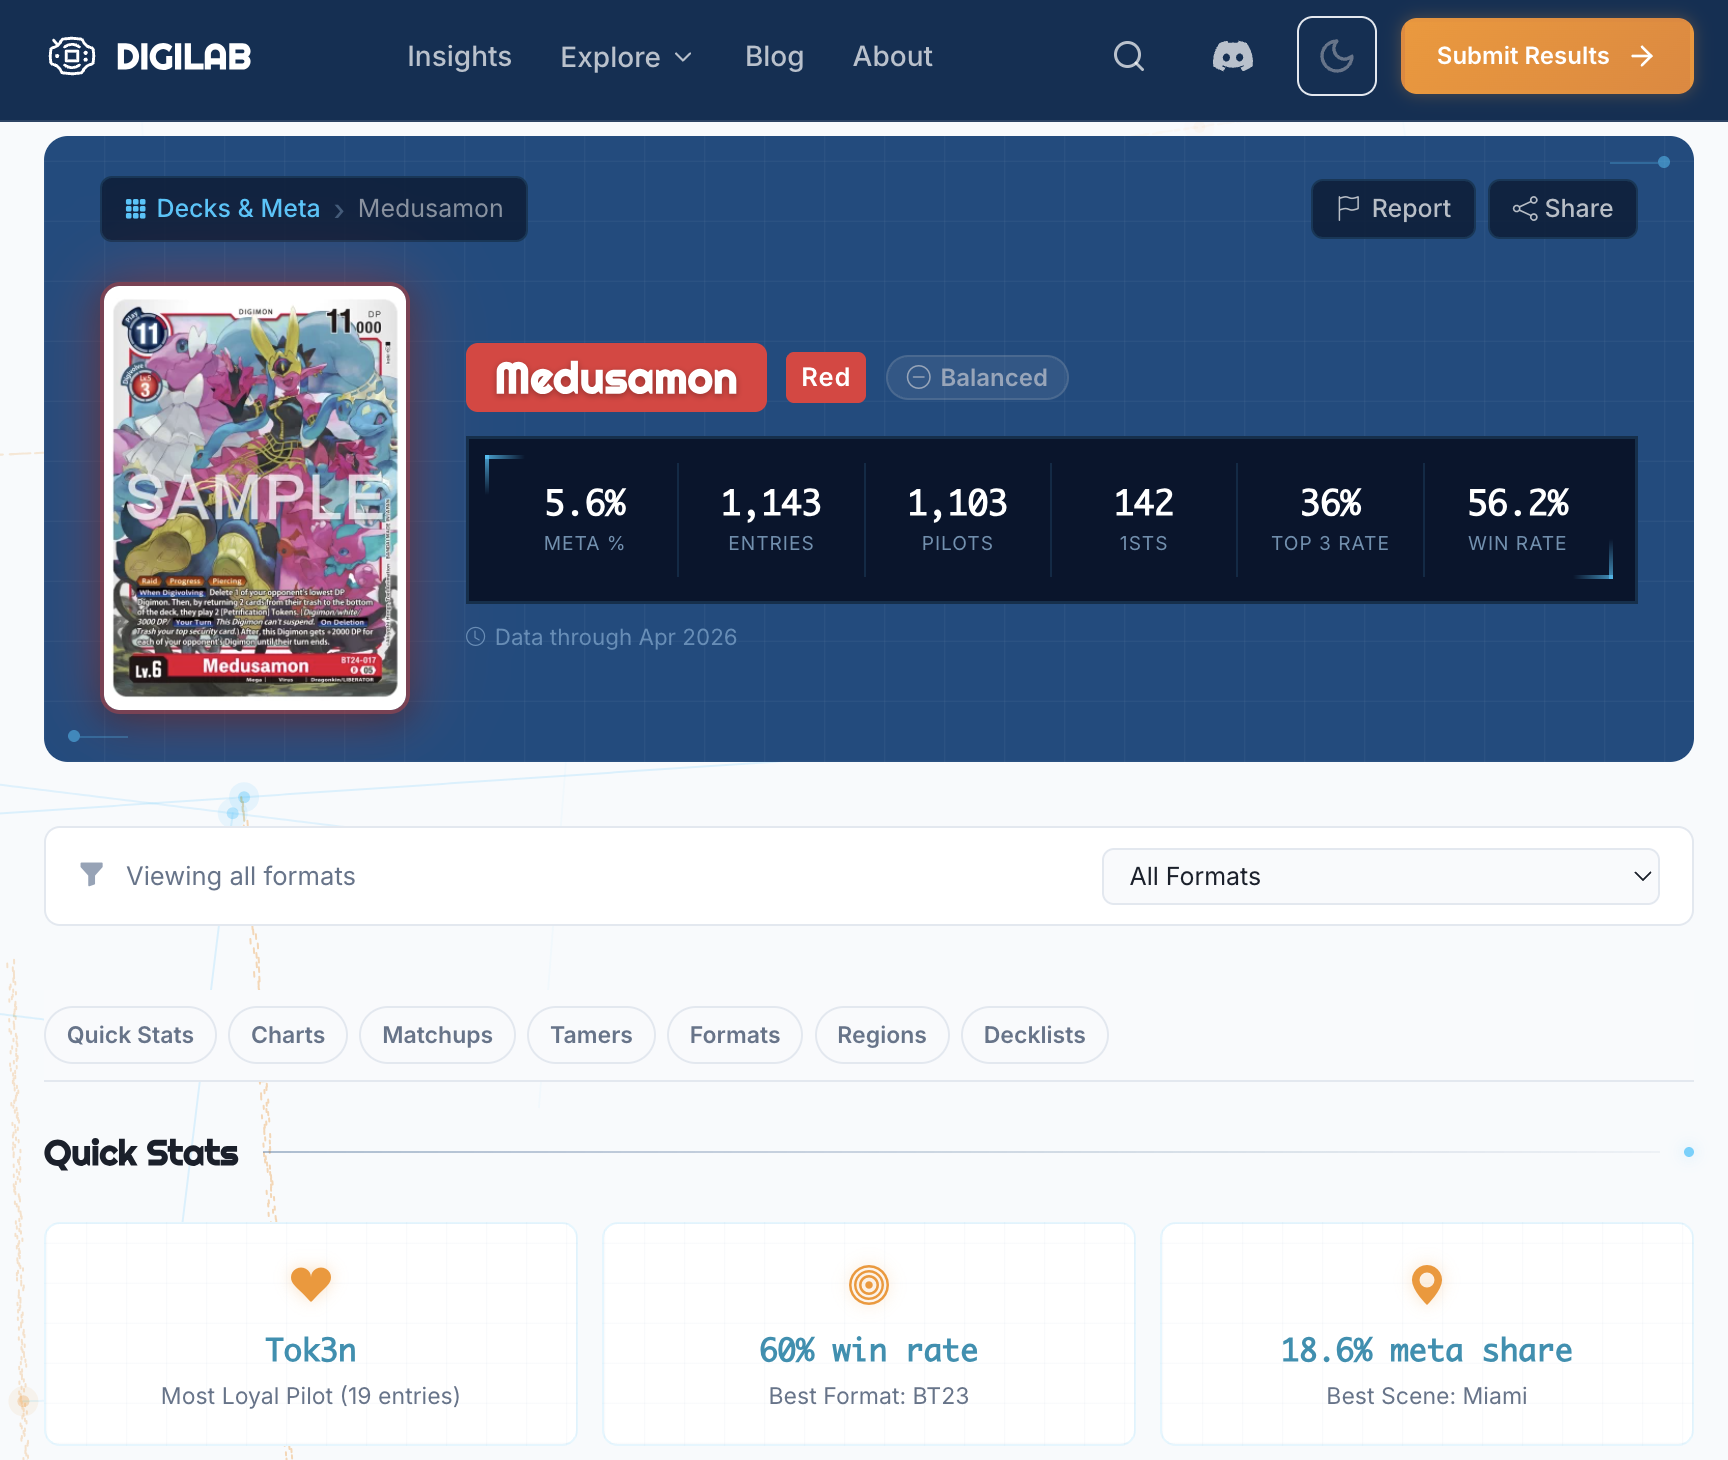Image resolution: width=1728 pixels, height=1460 pixels.
Task: Click 'Most Loyal Pilot (19 entries)' caption
Action: 311,1396
